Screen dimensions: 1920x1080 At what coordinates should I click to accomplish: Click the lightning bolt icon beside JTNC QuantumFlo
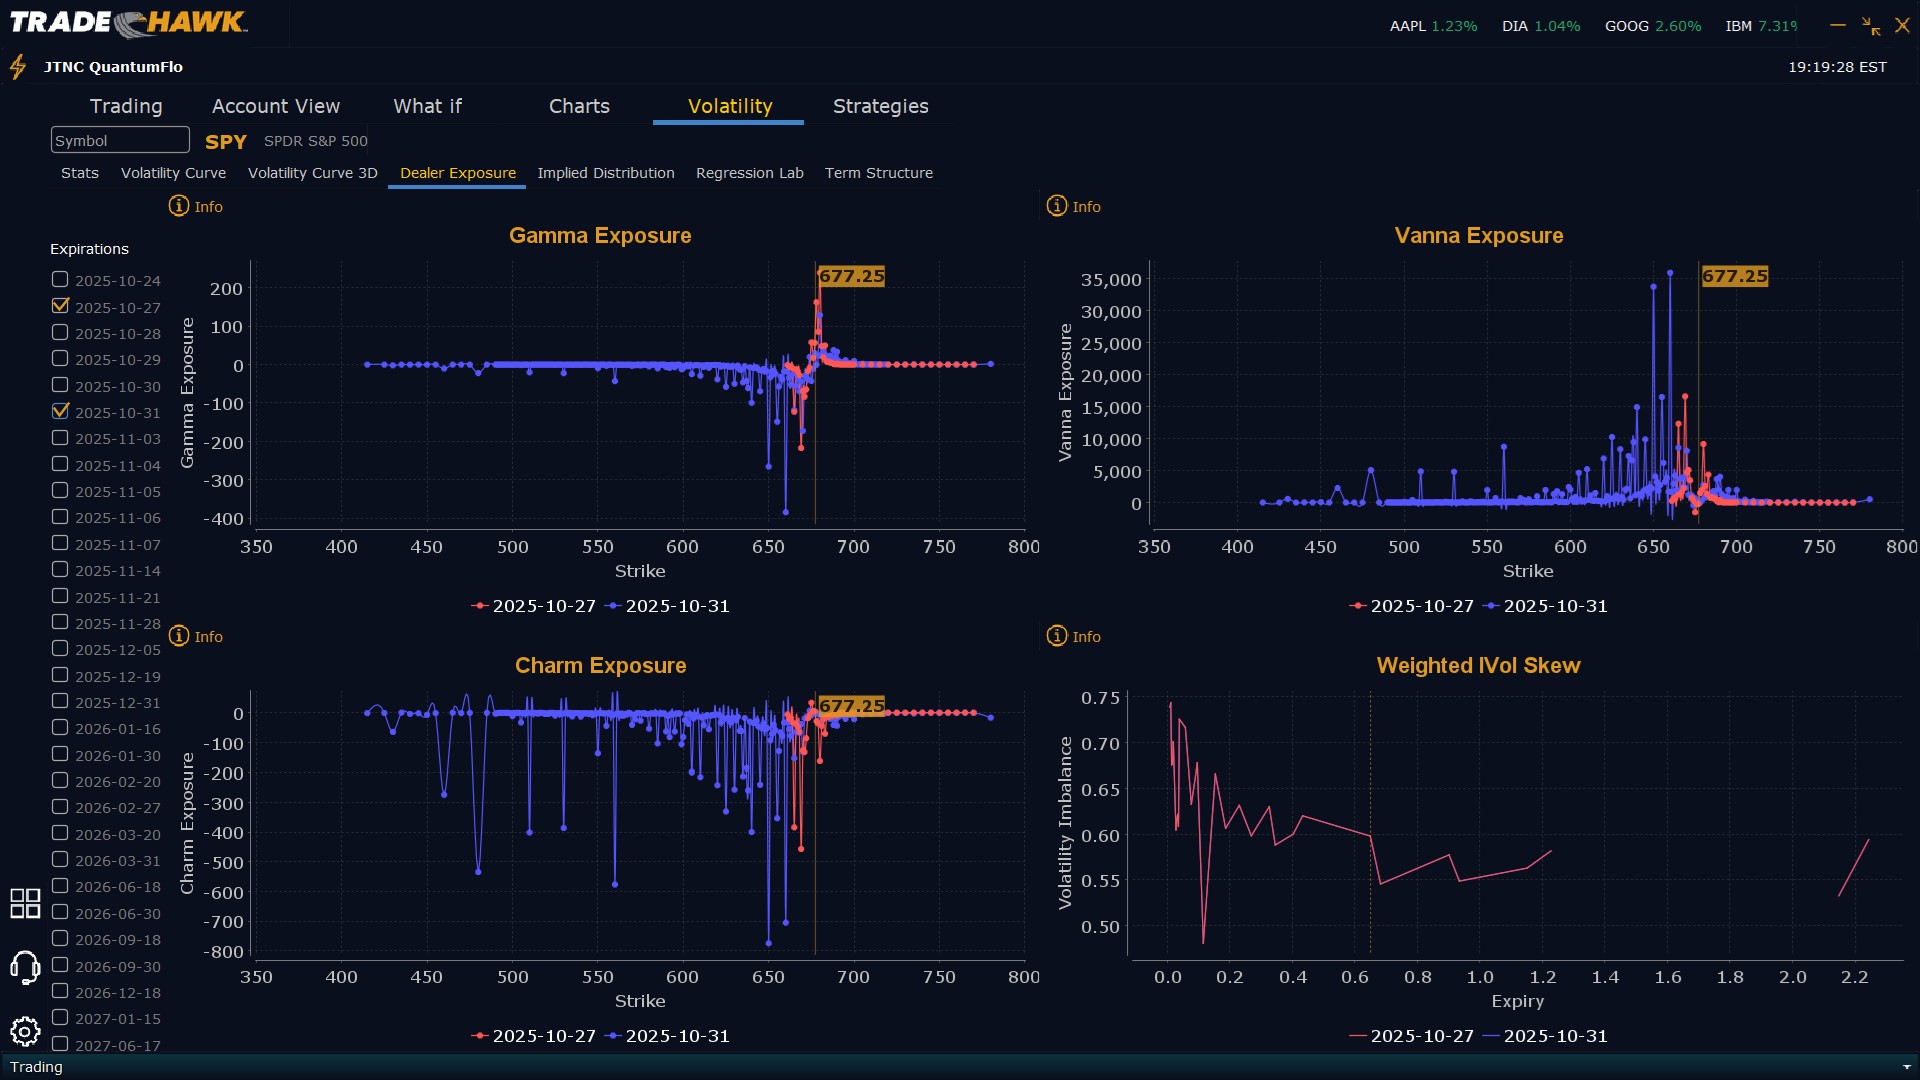[18, 67]
